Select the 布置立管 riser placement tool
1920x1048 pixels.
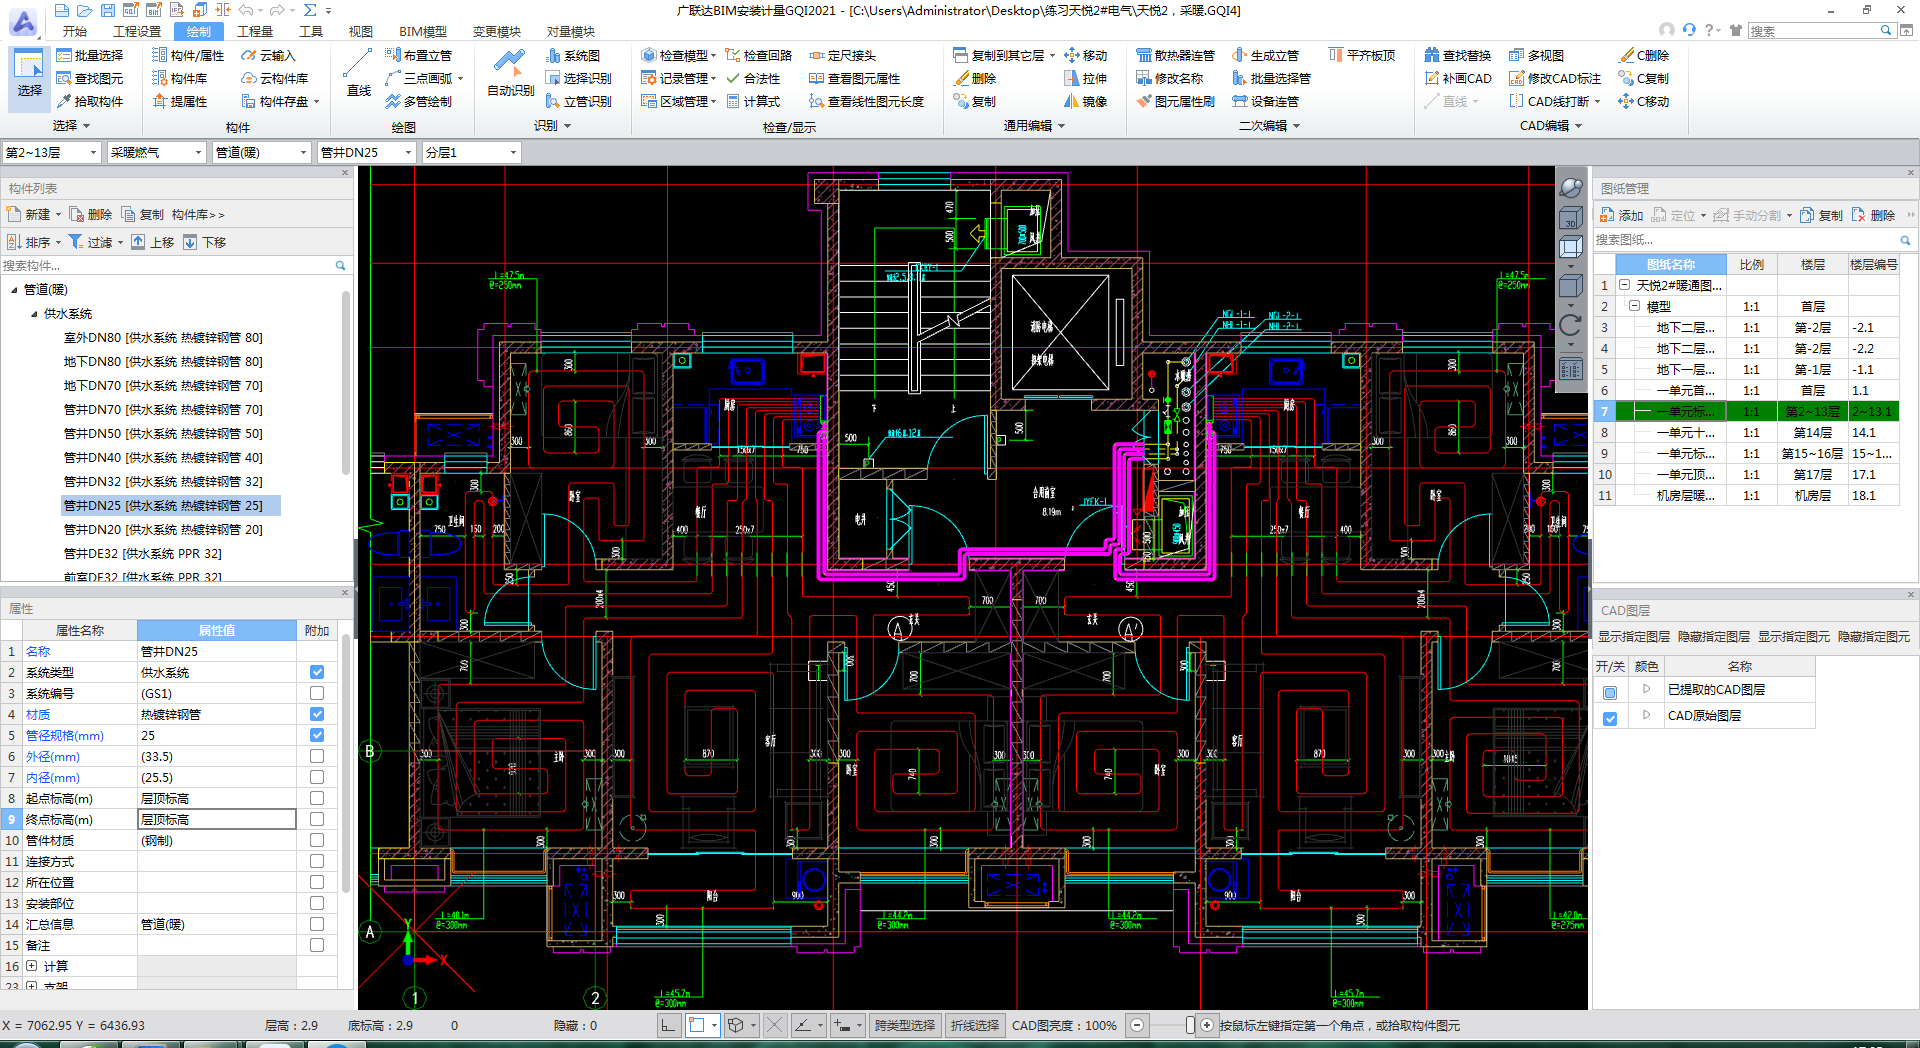[419, 56]
